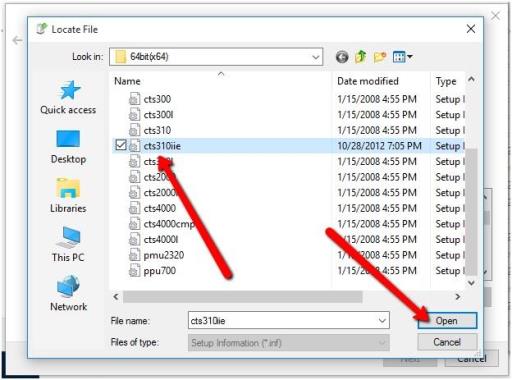Click the File name text field
Screen dimensions: 512x380
coord(283,321)
